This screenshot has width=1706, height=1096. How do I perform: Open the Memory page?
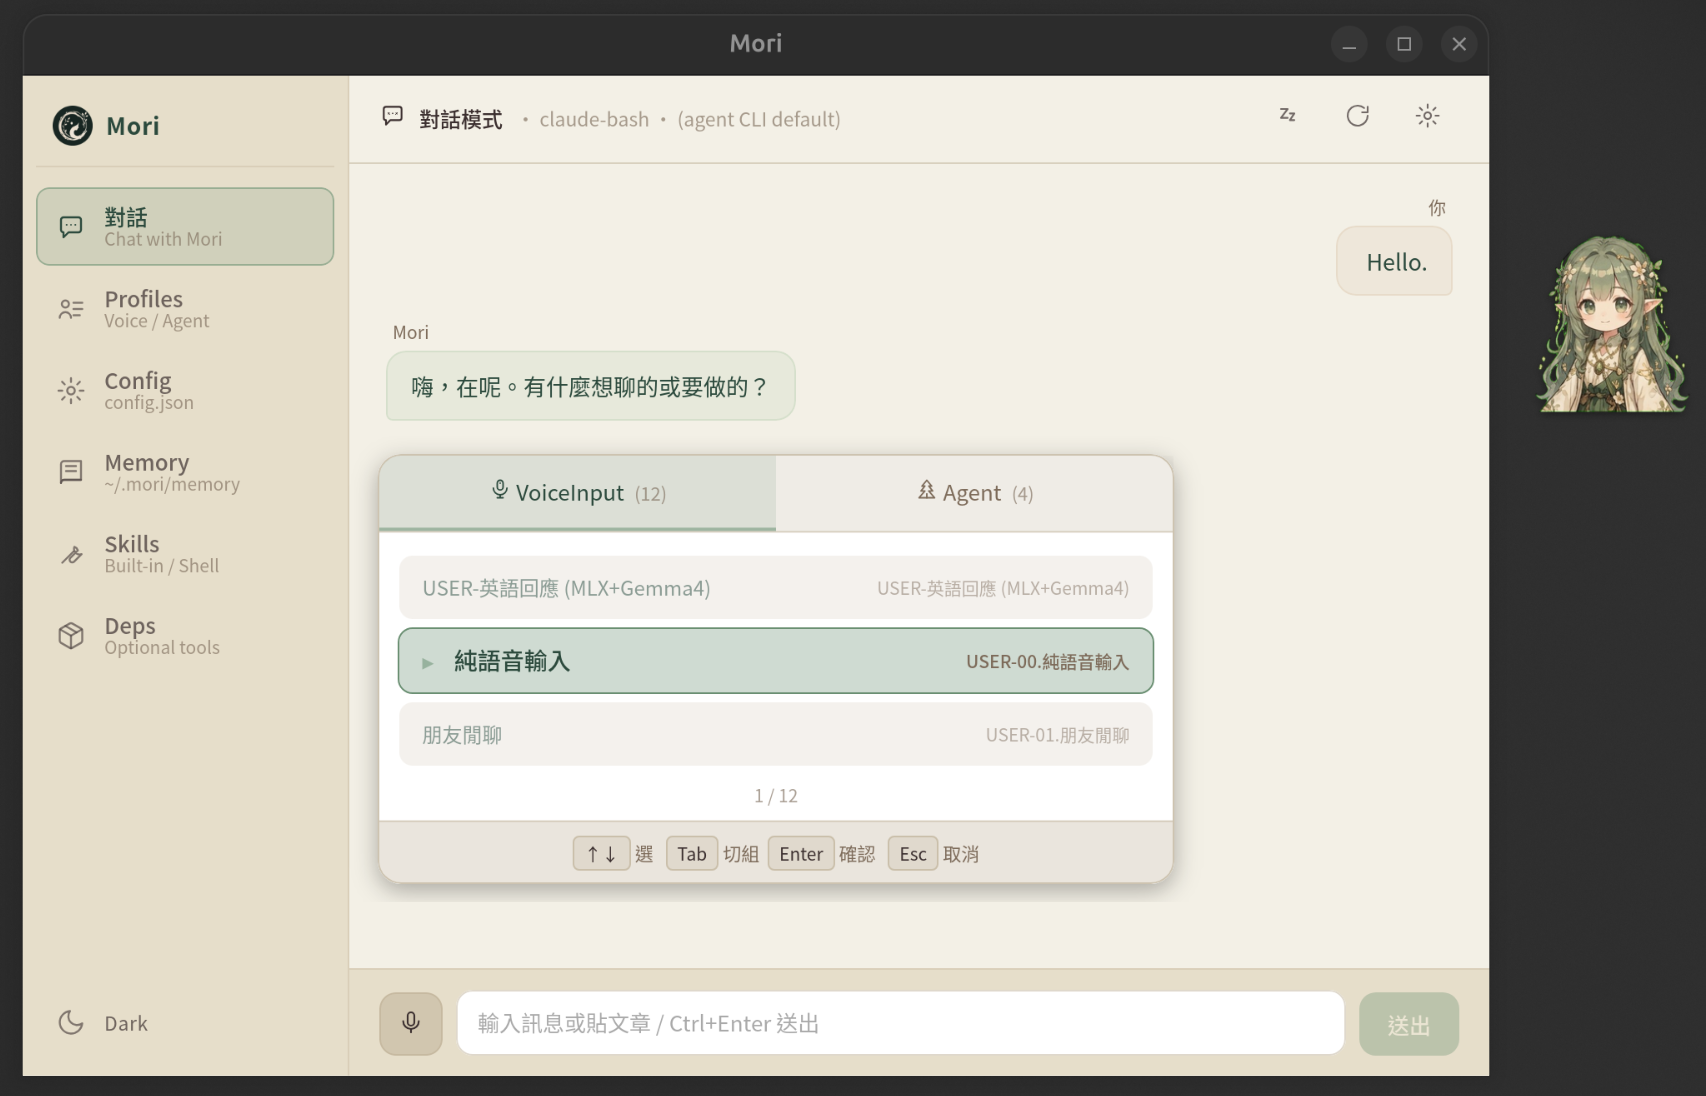[x=185, y=472]
